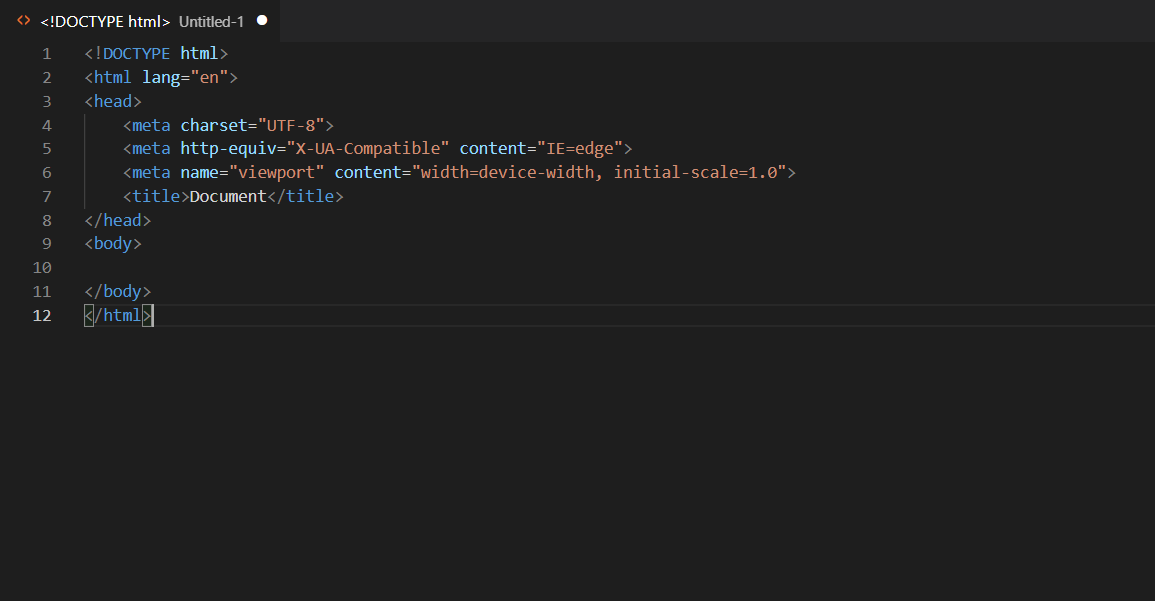This screenshot has height=601, width=1155.
Task: Select the Untitled-1 editor tab
Action: pyautogui.click(x=211, y=21)
